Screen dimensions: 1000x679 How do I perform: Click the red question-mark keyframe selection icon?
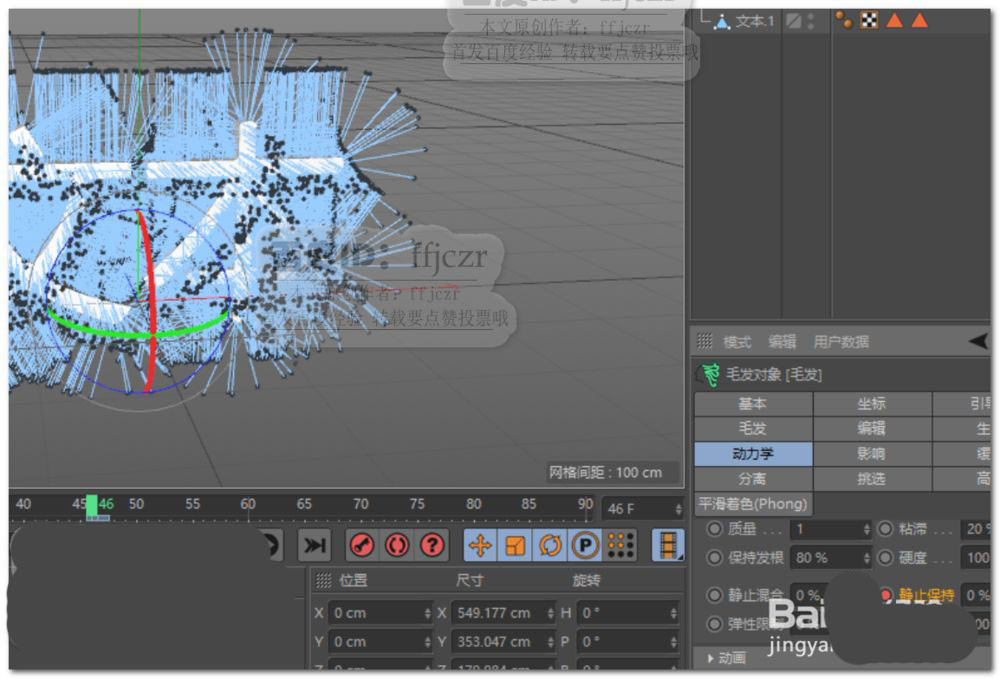(x=432, y=546)
